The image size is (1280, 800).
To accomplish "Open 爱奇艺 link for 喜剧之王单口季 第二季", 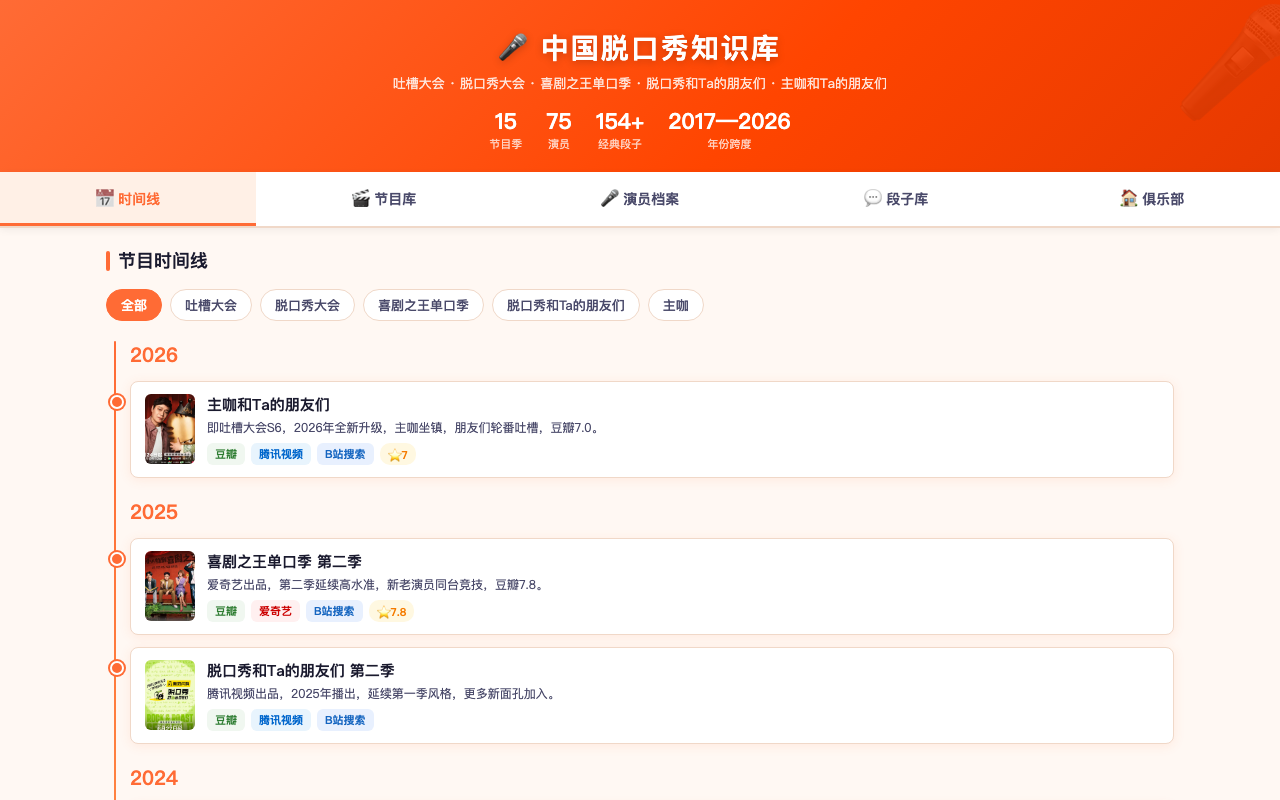I will click(x=275, y=611).
